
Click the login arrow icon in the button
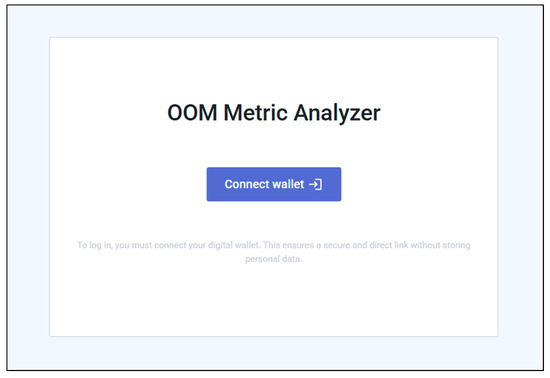pos(315,184)
